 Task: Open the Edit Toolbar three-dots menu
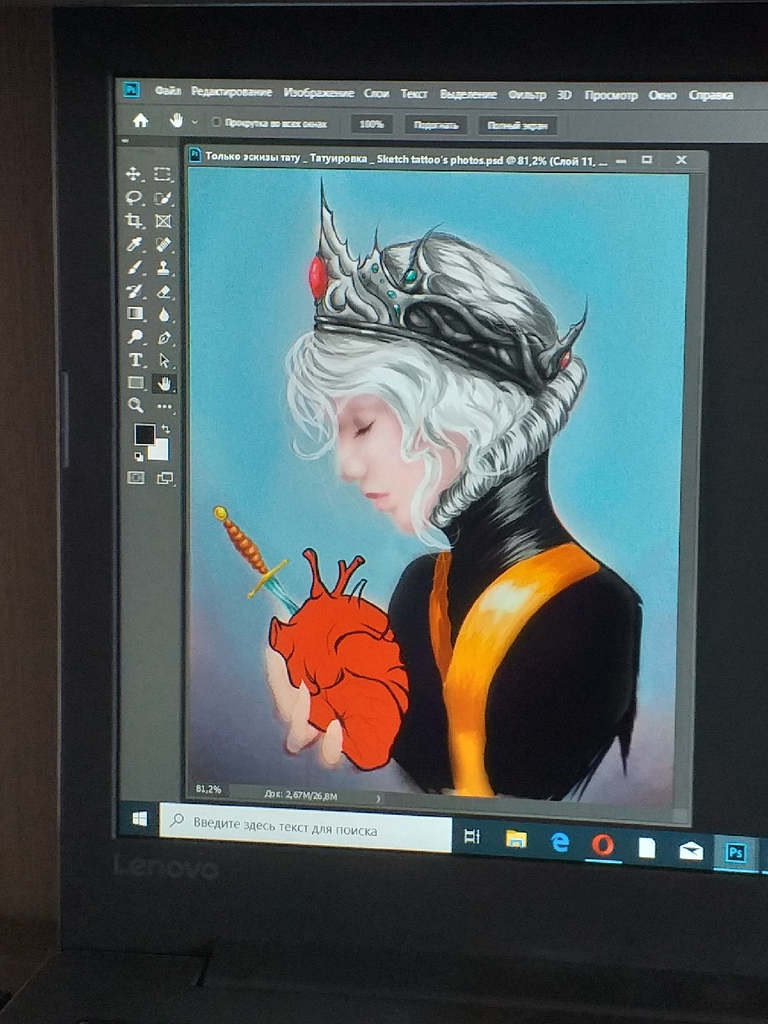pyautogui.click(x=164, y=406)
